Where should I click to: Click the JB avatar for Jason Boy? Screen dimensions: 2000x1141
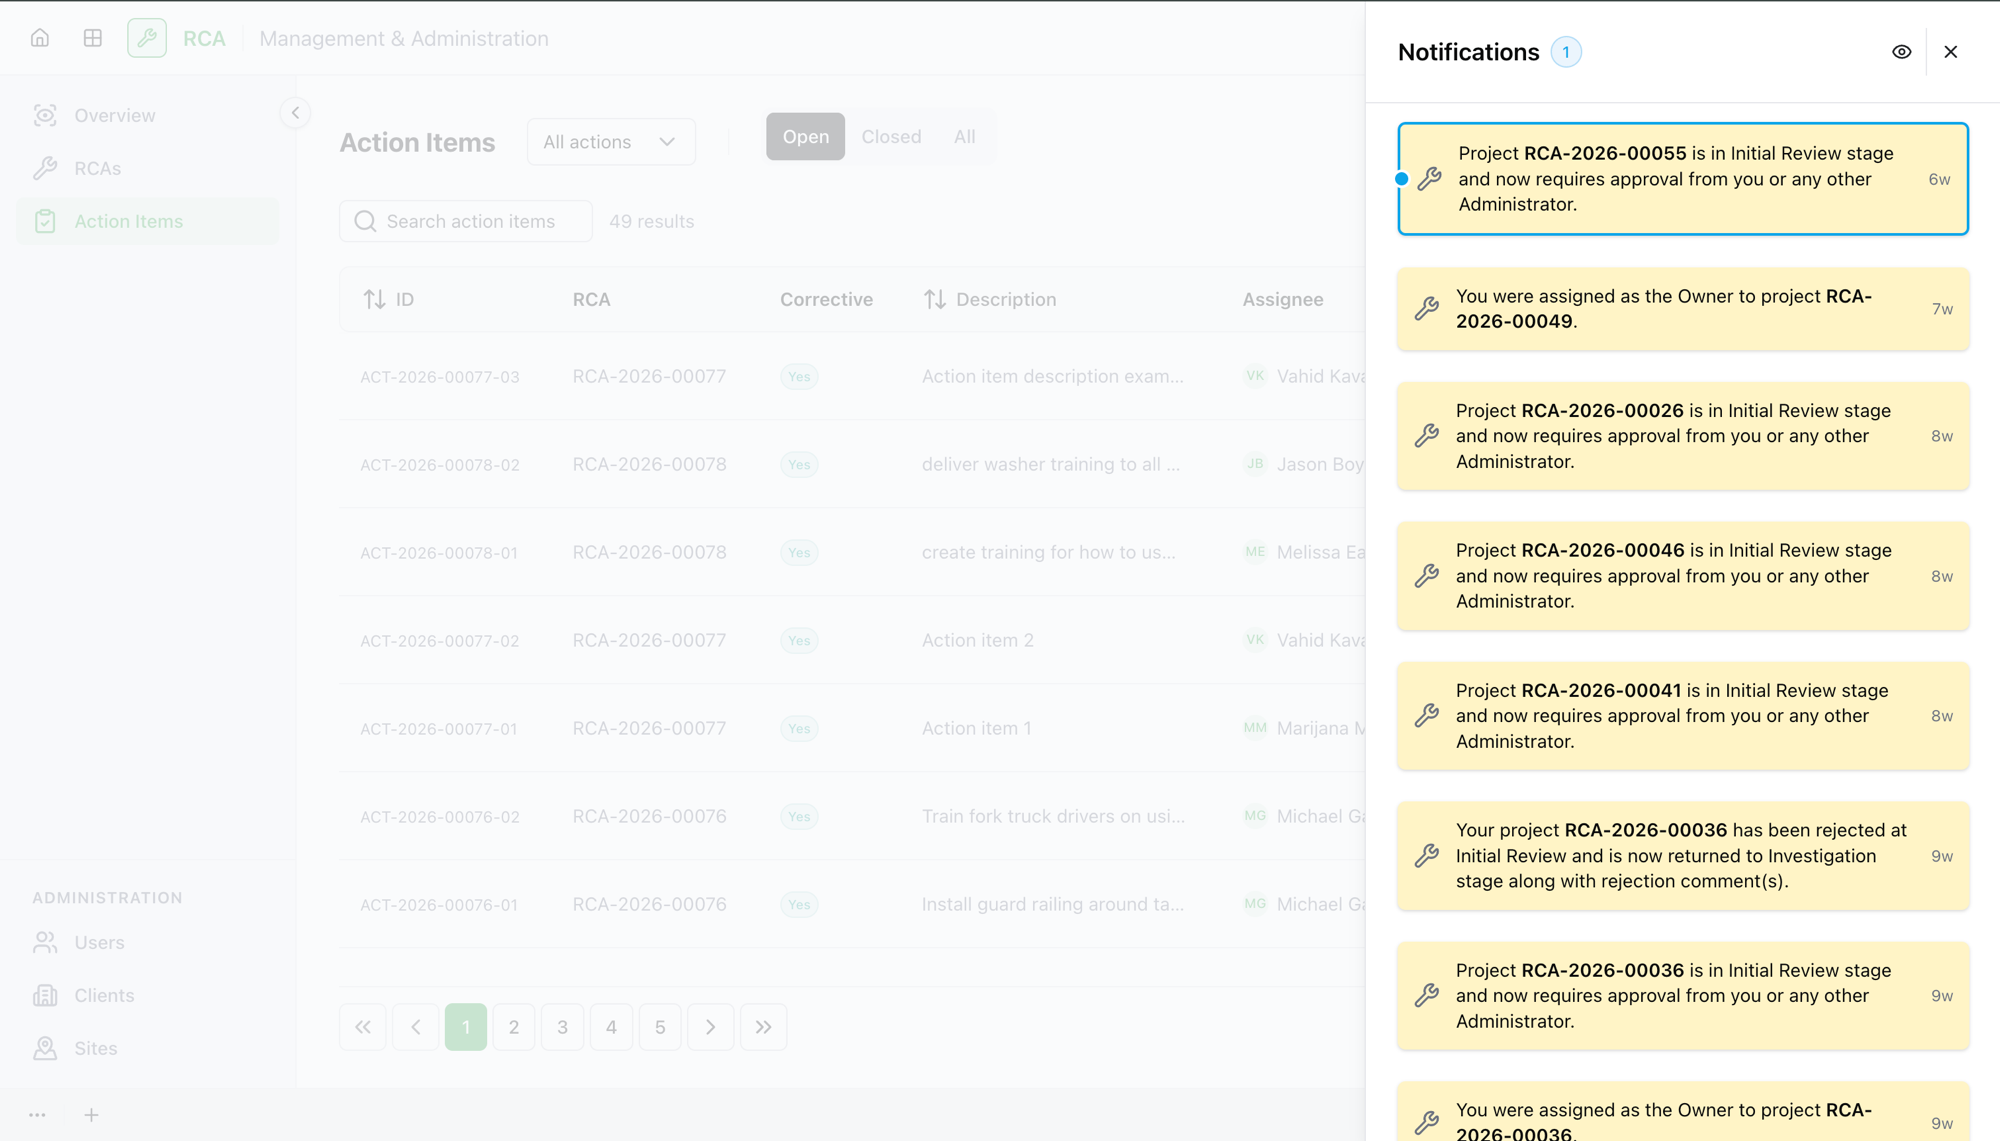pyautogui.click(x=1255, y=464)
